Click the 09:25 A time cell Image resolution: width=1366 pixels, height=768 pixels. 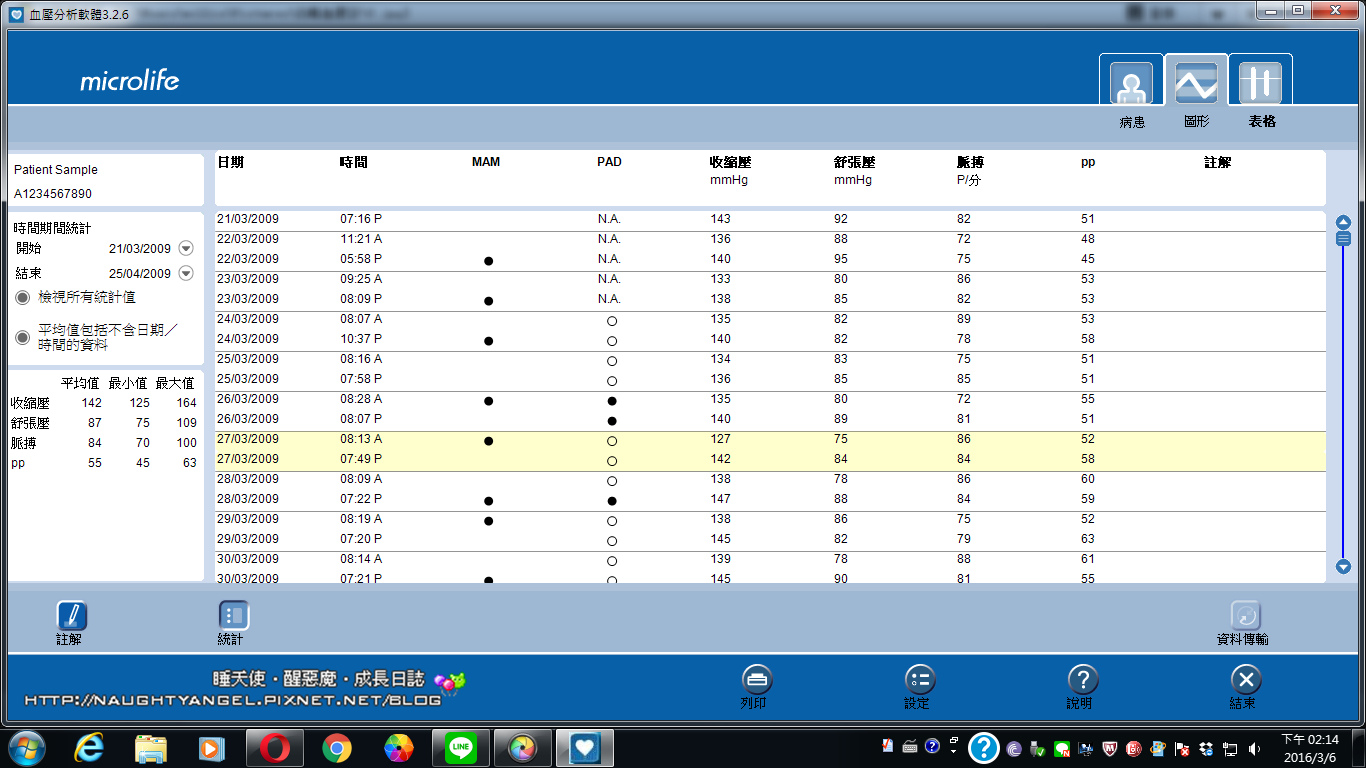(x=361, y=279)
